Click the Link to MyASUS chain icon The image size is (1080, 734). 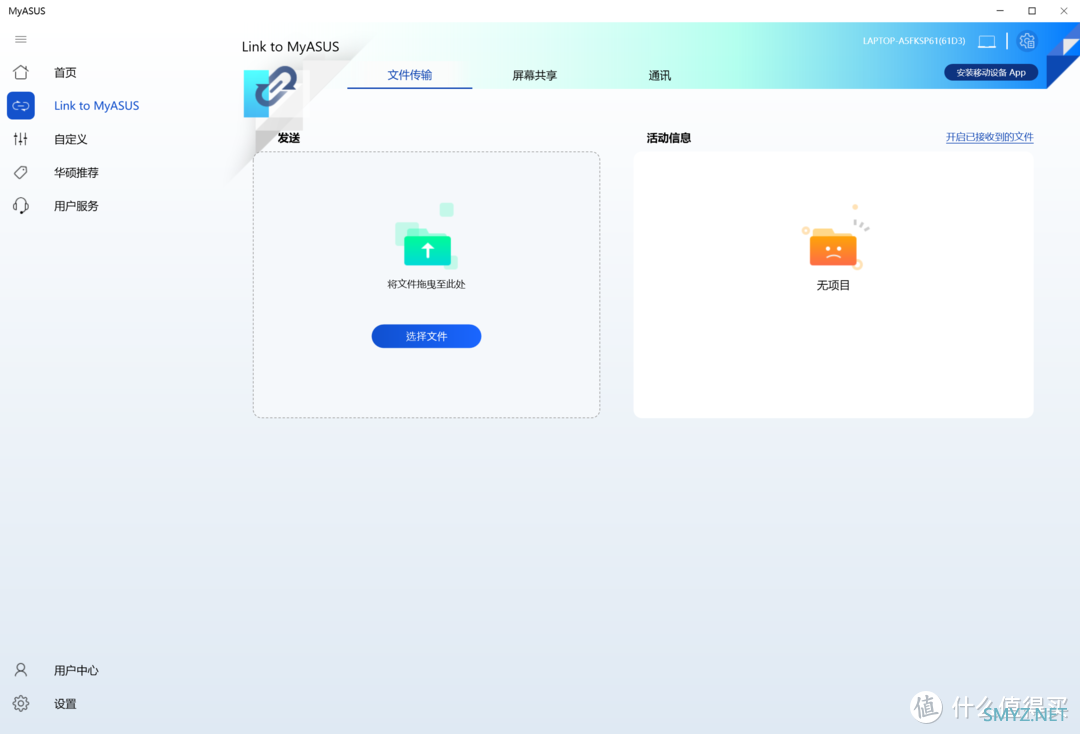pyautogui.click(x=21, y=105)
